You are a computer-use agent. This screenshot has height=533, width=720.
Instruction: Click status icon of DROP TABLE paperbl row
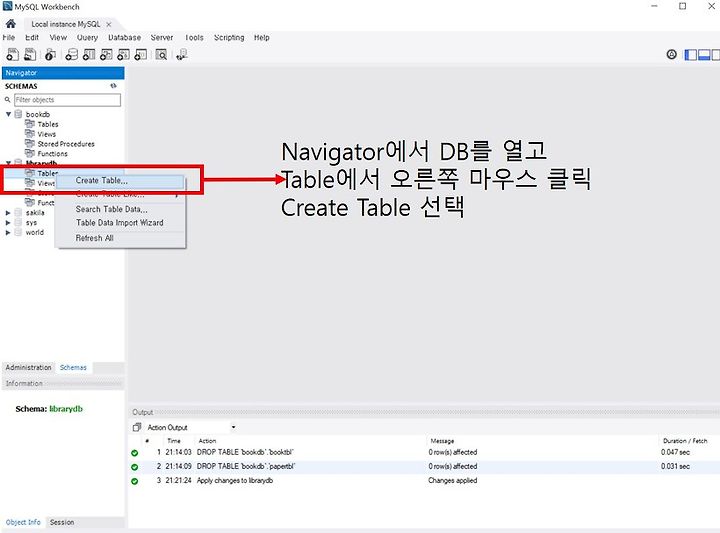click(x=135, y=467)
